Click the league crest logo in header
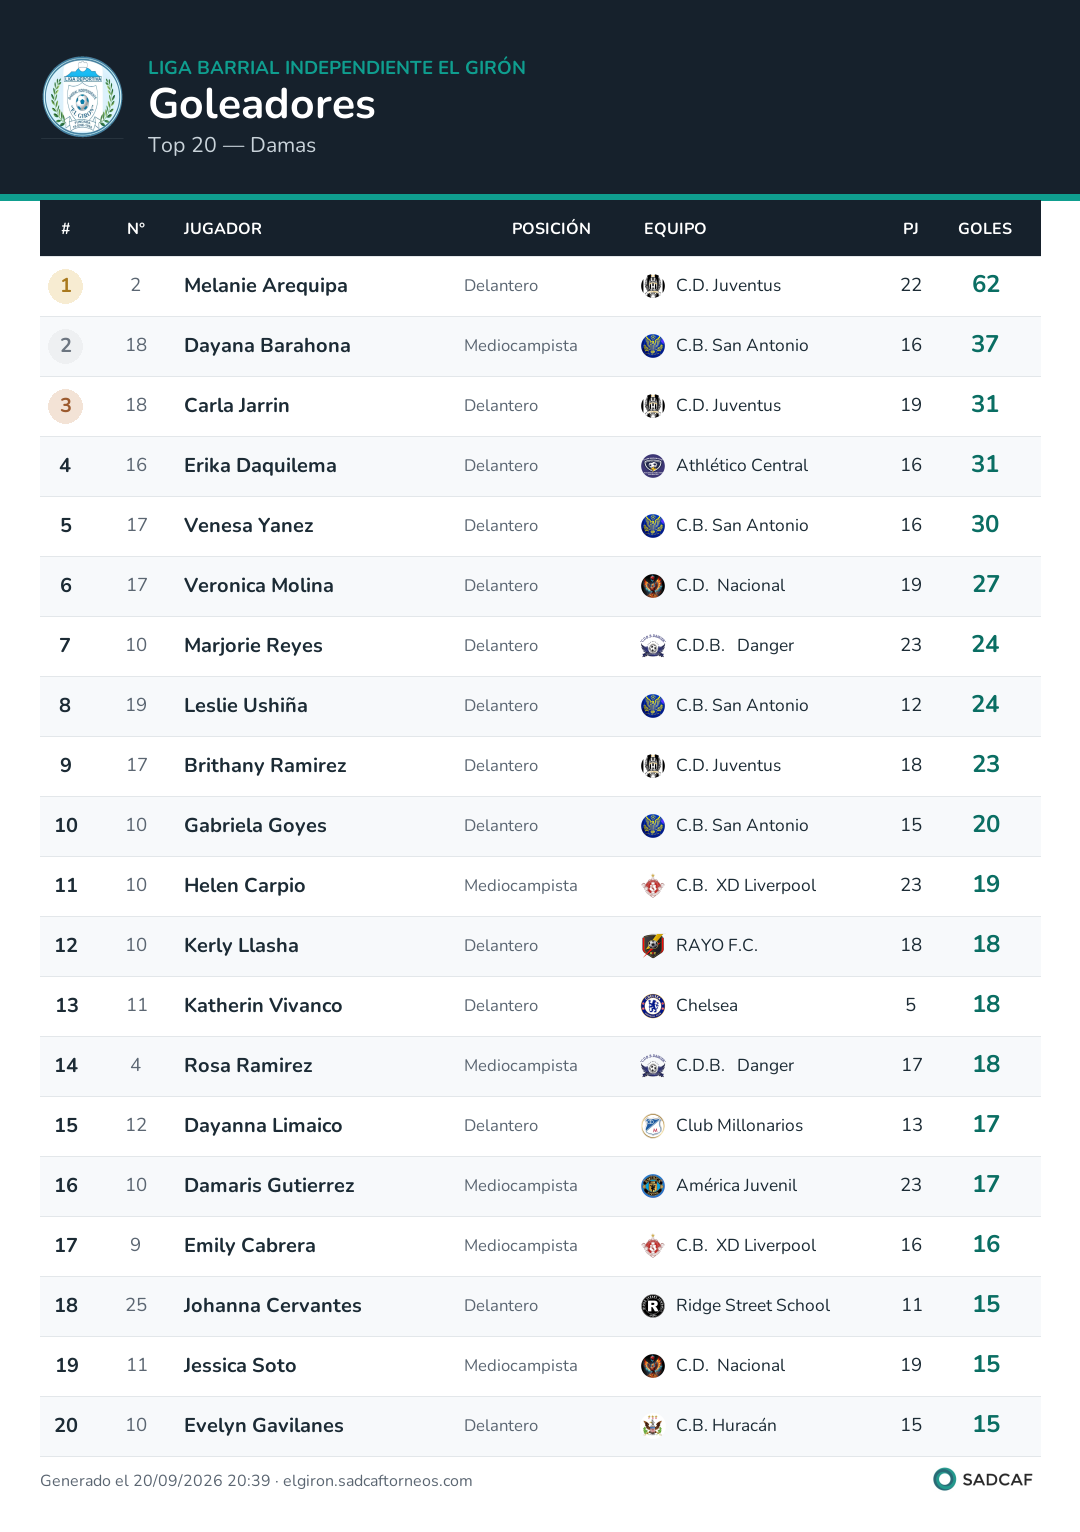This screenshot has width=1080, height=1532. pos(82,97)
